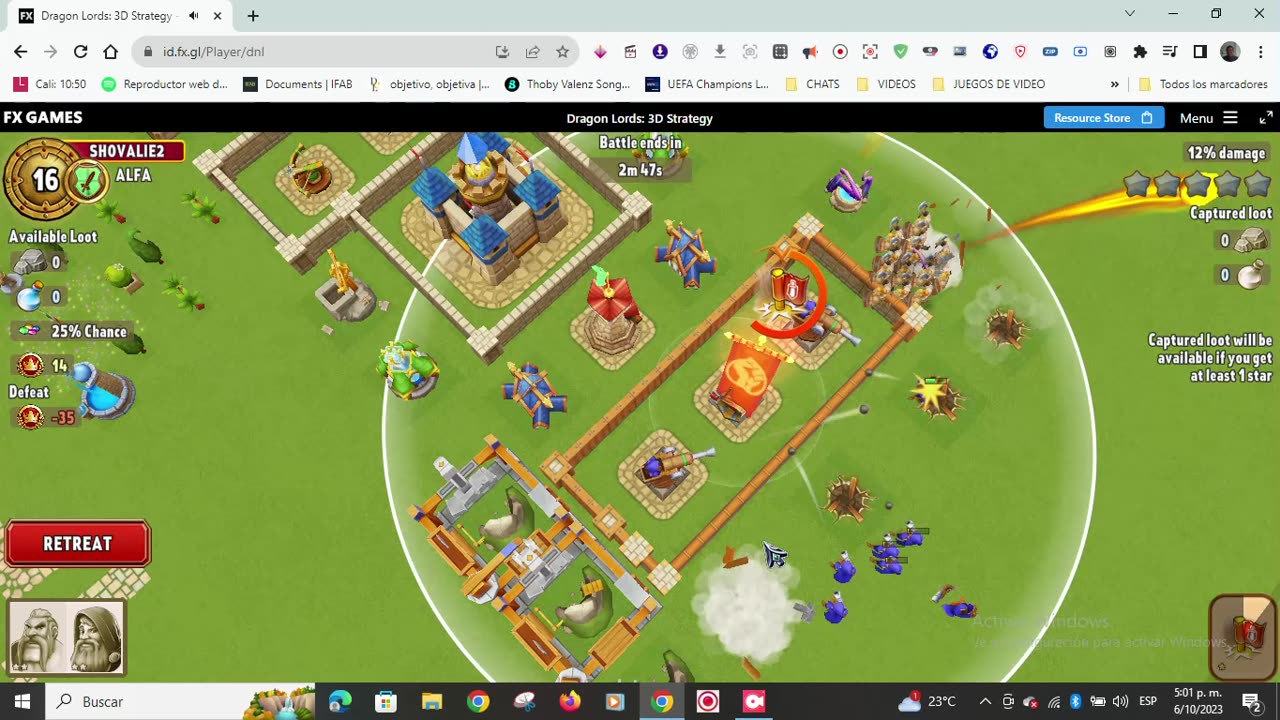Open the Reproductor web bookmark
The height and width of the screenshot is (720, 1280).
click(x=165, y=84)
